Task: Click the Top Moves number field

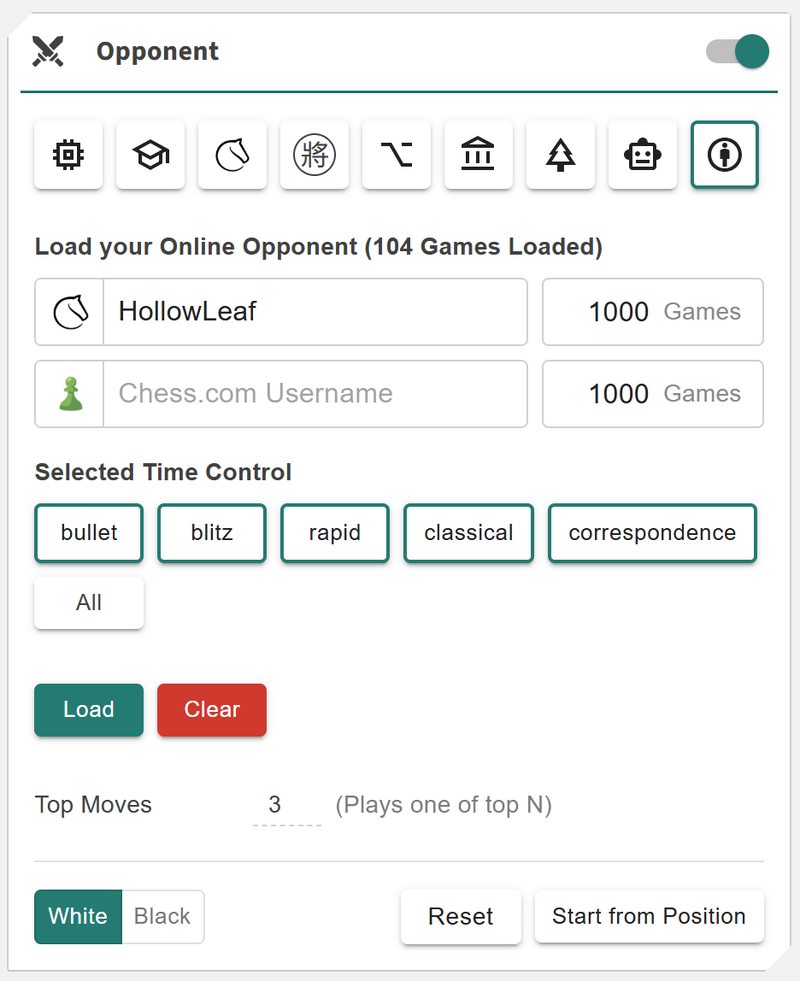Action: point(276,805)
